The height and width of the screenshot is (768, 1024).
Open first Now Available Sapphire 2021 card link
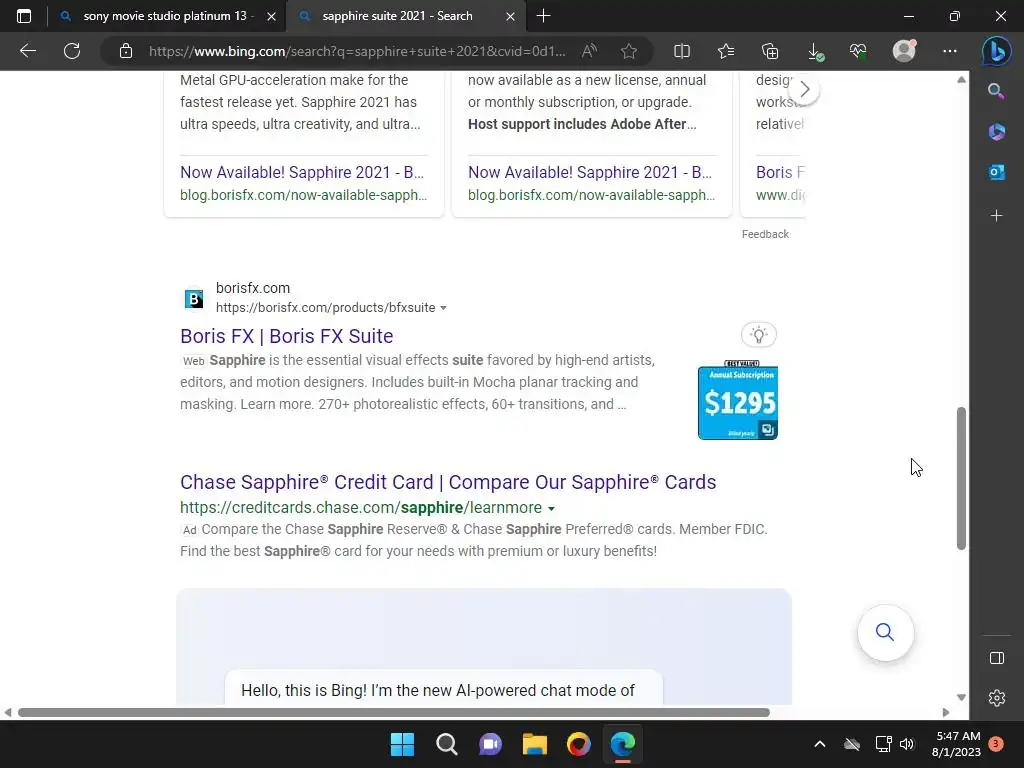tap(302, 172)
